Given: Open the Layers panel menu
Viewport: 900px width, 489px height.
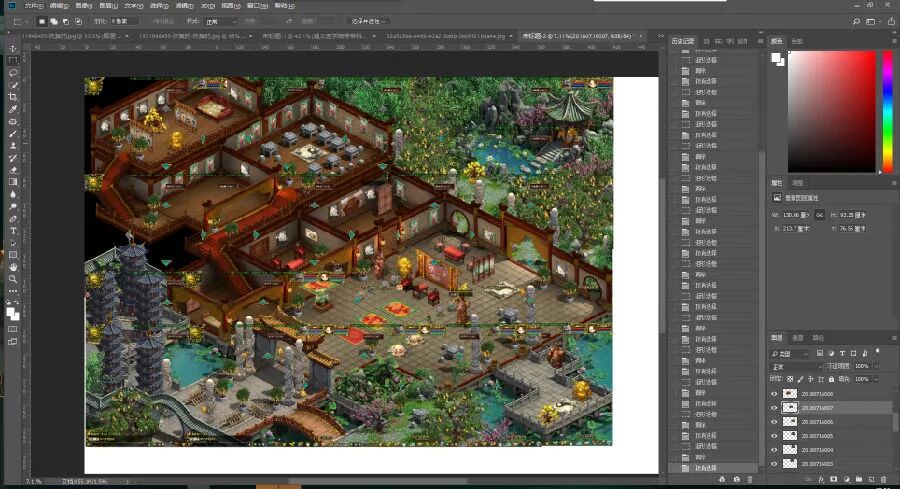Looking at the screenshot, I should (x=894, y=338).
